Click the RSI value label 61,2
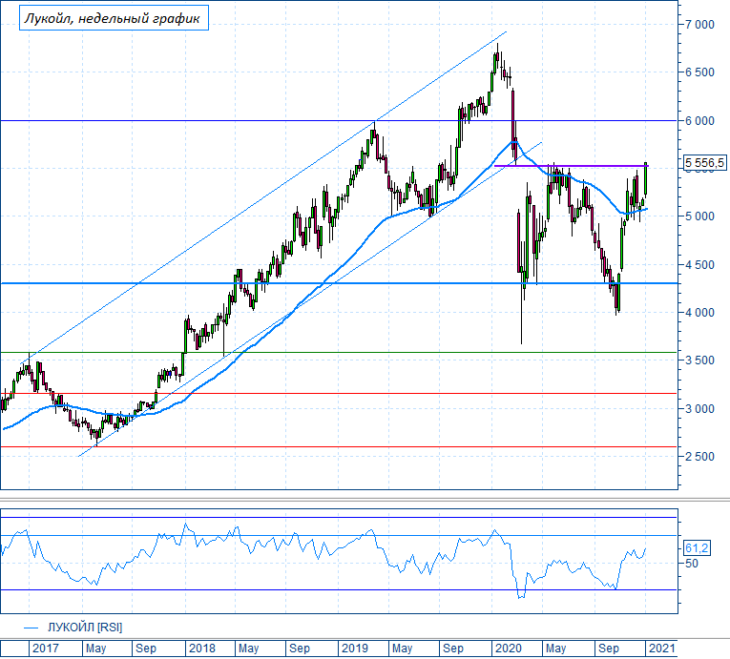 point(697,548)
